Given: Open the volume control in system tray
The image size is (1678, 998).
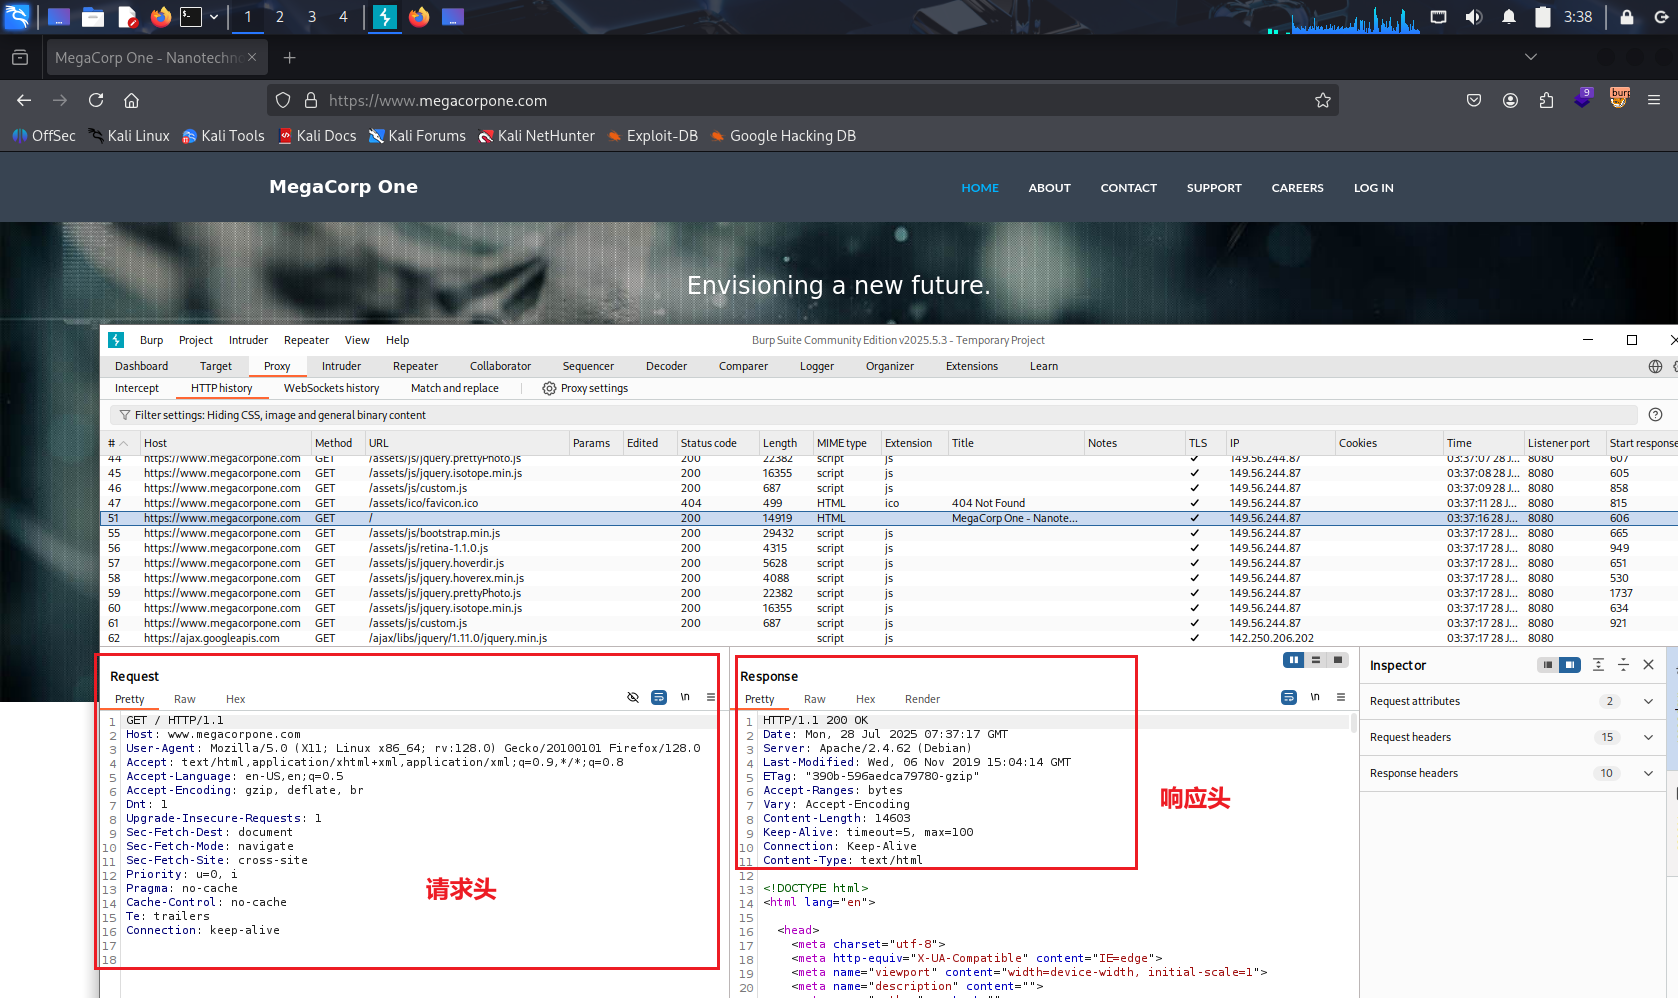Looking at the screenshot, I should 1473,16.
